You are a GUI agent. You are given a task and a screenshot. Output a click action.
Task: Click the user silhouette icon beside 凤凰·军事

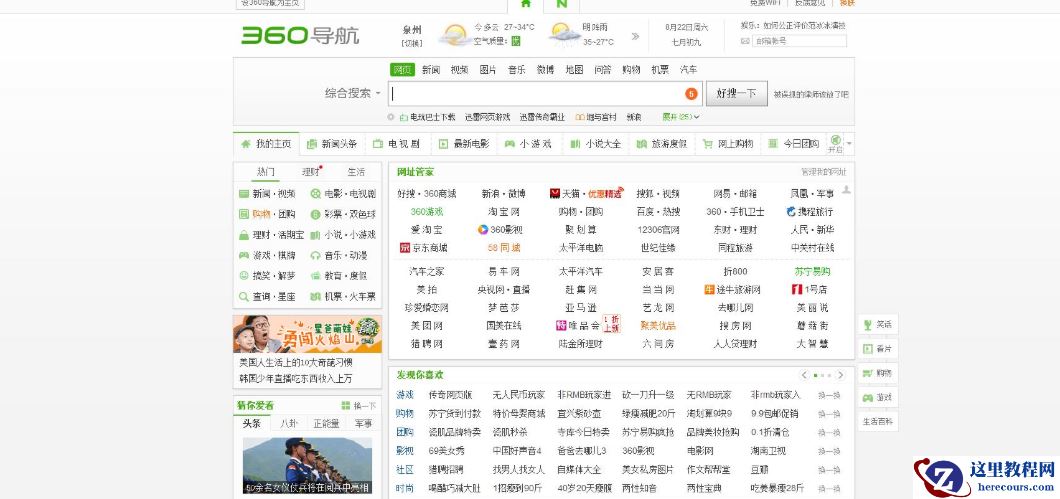point(846,191)
